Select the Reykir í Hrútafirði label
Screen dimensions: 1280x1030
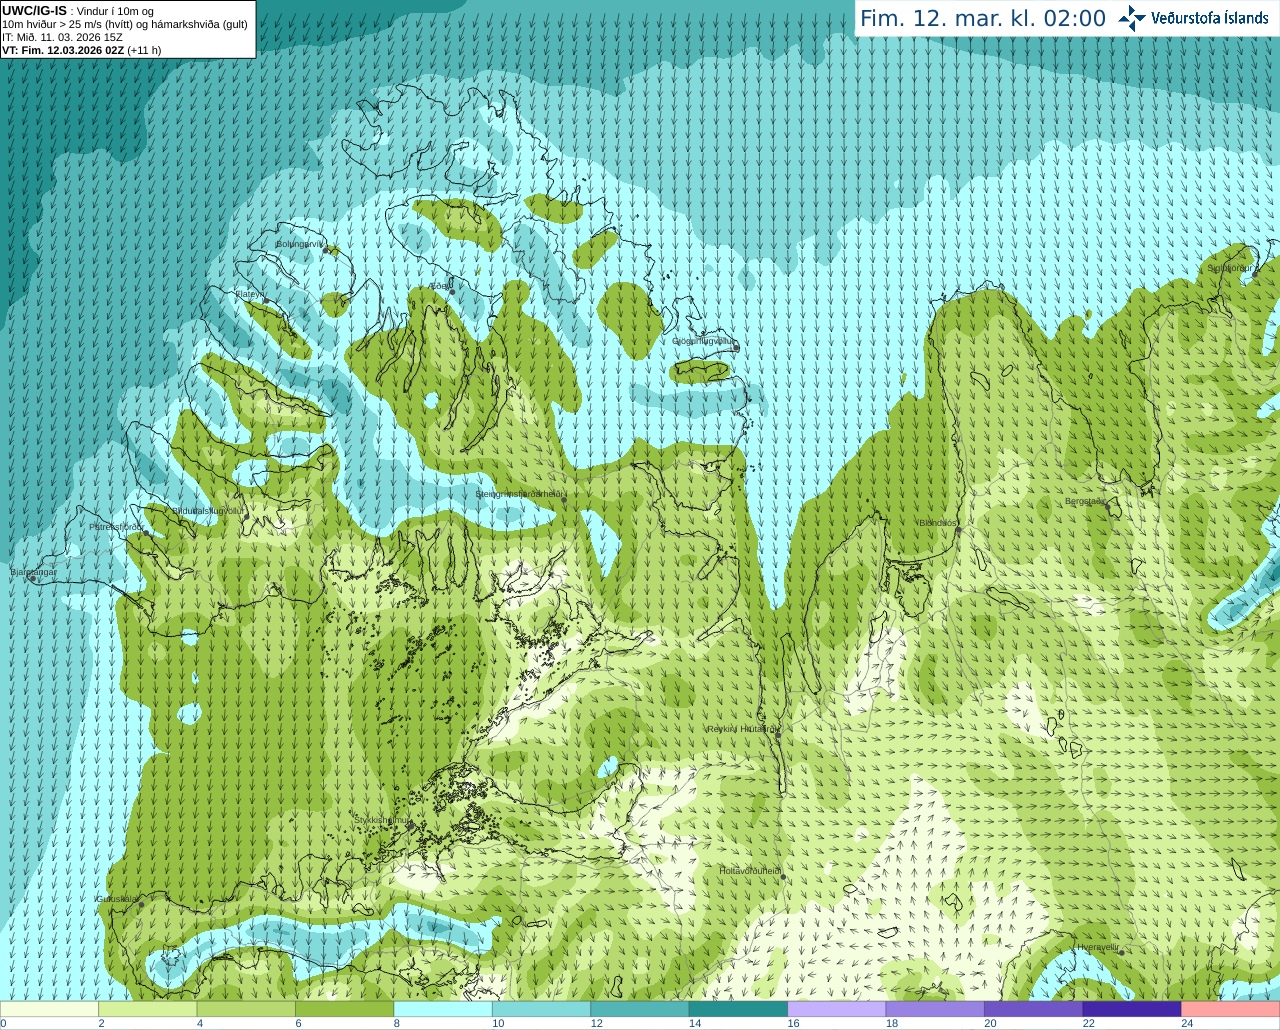[x=742, y=729]
